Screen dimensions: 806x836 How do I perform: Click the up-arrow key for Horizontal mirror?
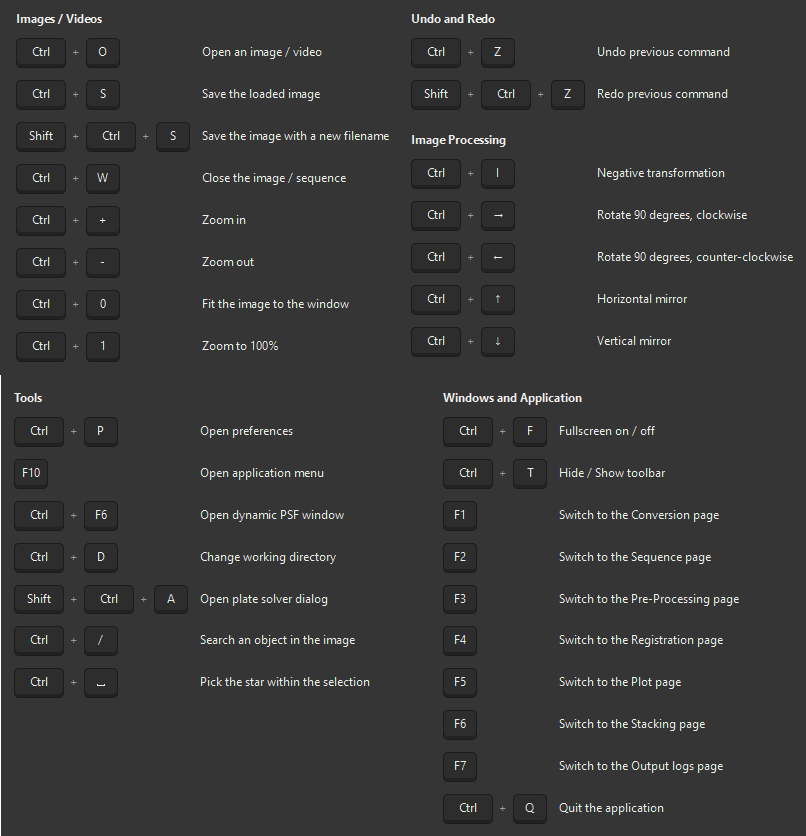[x=498, y=299]
